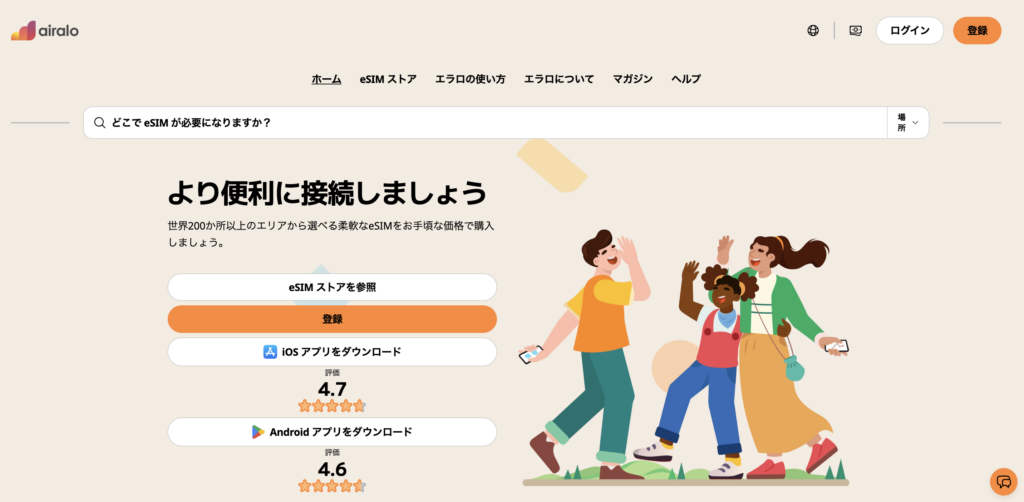The height and width of the screenshot is (502, 1024).
Task: Click the ログイン button
Action: (909, 31)
